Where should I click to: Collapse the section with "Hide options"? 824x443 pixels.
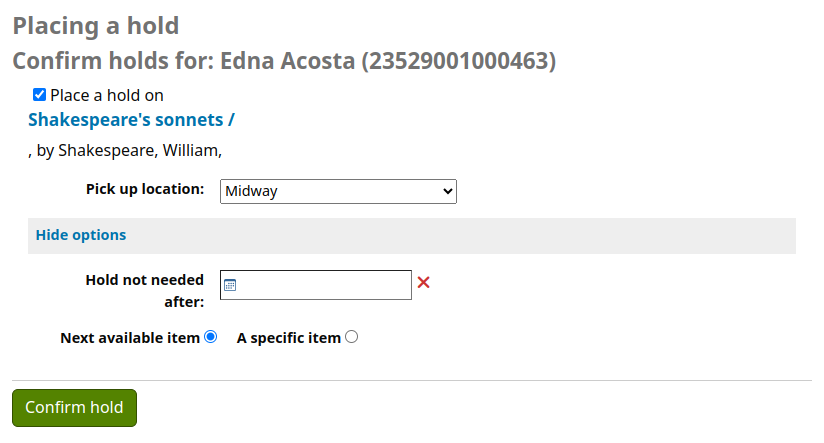pos(81,235)
